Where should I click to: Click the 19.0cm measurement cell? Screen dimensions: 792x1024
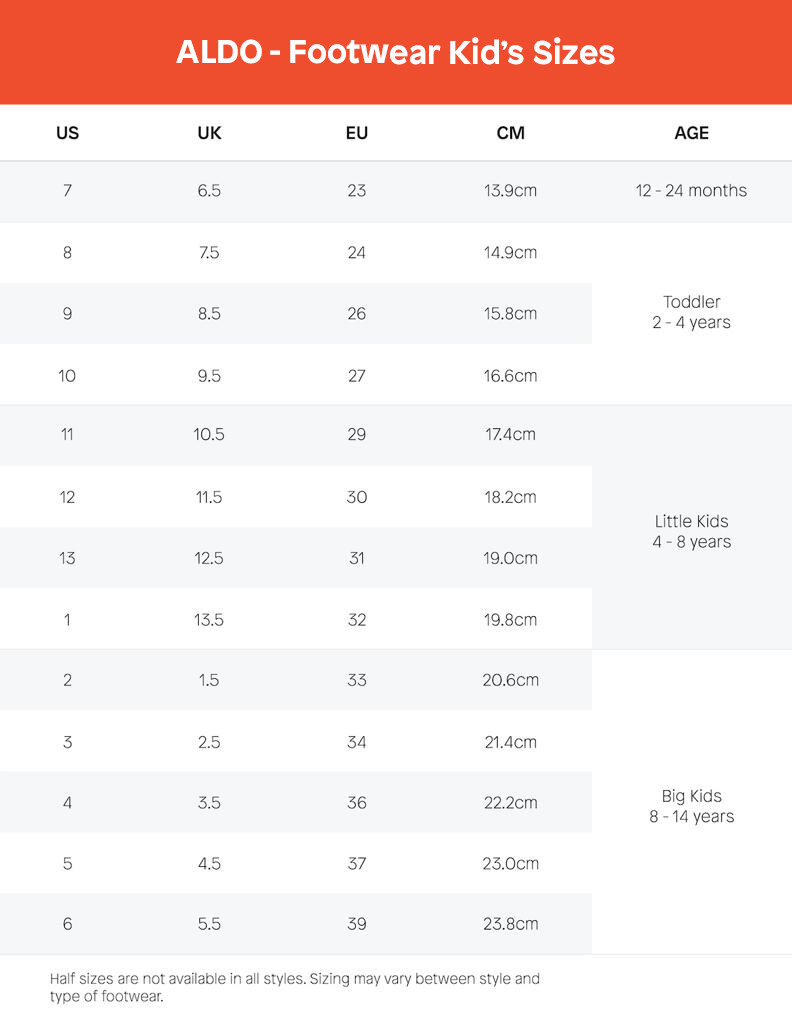tap(510, 558)
